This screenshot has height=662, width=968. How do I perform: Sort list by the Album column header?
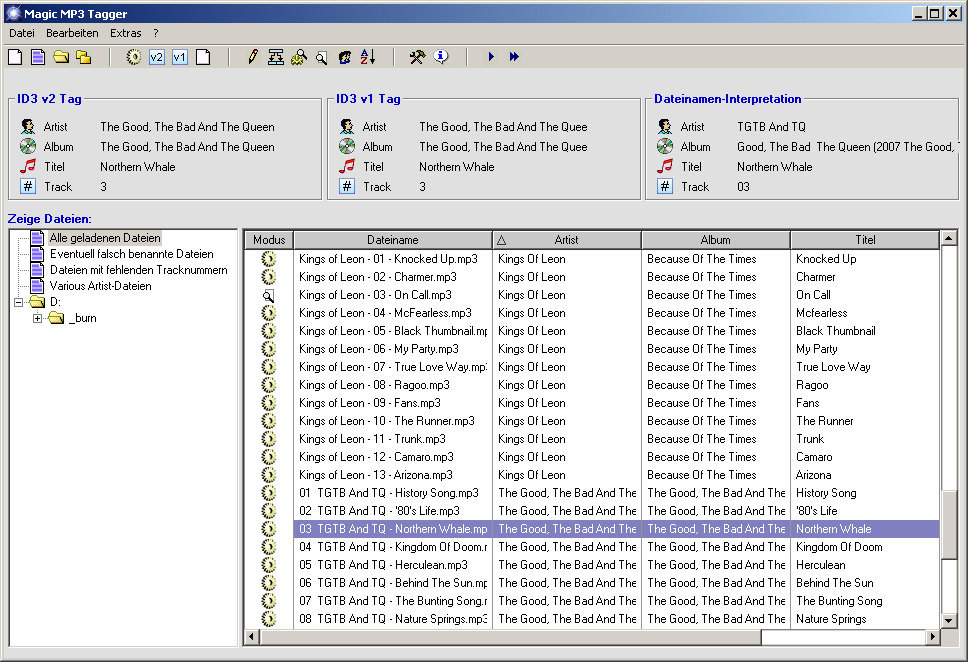(x=716, y=240)
